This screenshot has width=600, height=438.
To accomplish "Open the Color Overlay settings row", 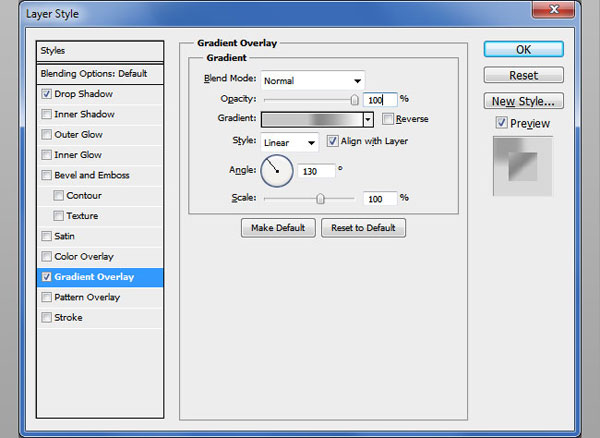I will pyautogui.click(x=100, y=257).
